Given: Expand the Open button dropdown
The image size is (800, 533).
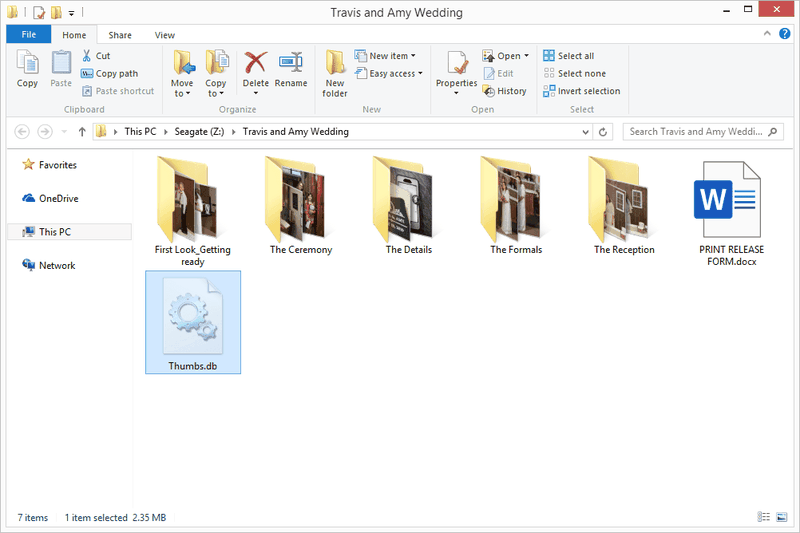Looking at the screenshot, I should pos(527,56).
